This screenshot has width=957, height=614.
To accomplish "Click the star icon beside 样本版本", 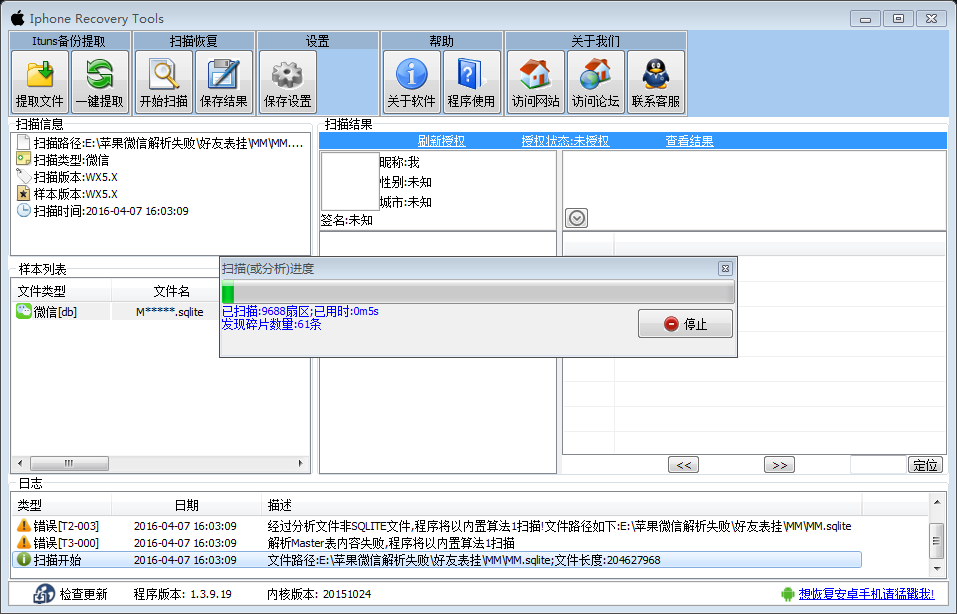I will point(23,194).
